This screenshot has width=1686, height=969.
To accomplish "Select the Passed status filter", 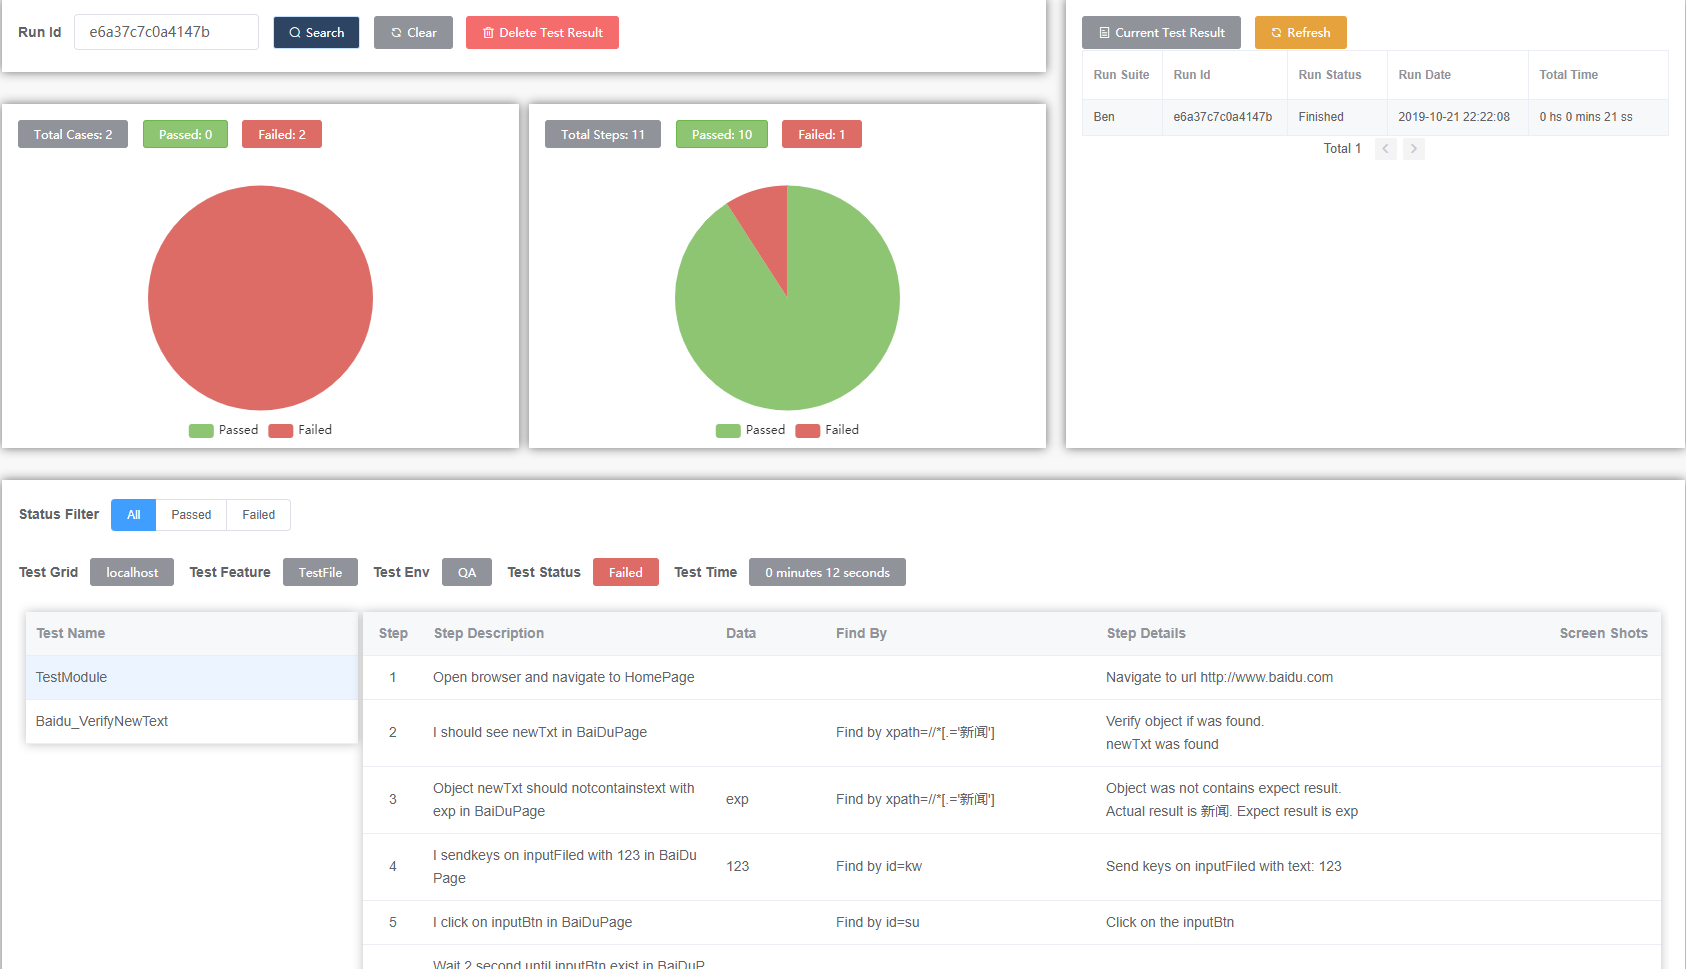I will (191, 515).
